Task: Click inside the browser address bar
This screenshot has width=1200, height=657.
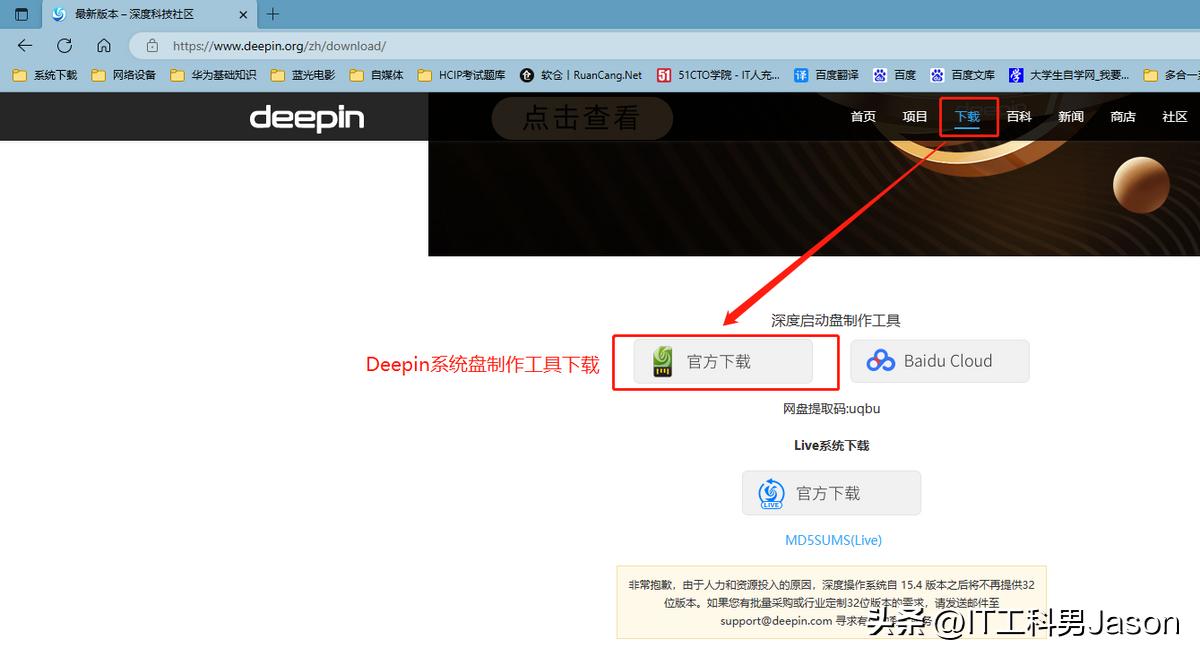Action: pyautogui.click(x=300, y=45)
